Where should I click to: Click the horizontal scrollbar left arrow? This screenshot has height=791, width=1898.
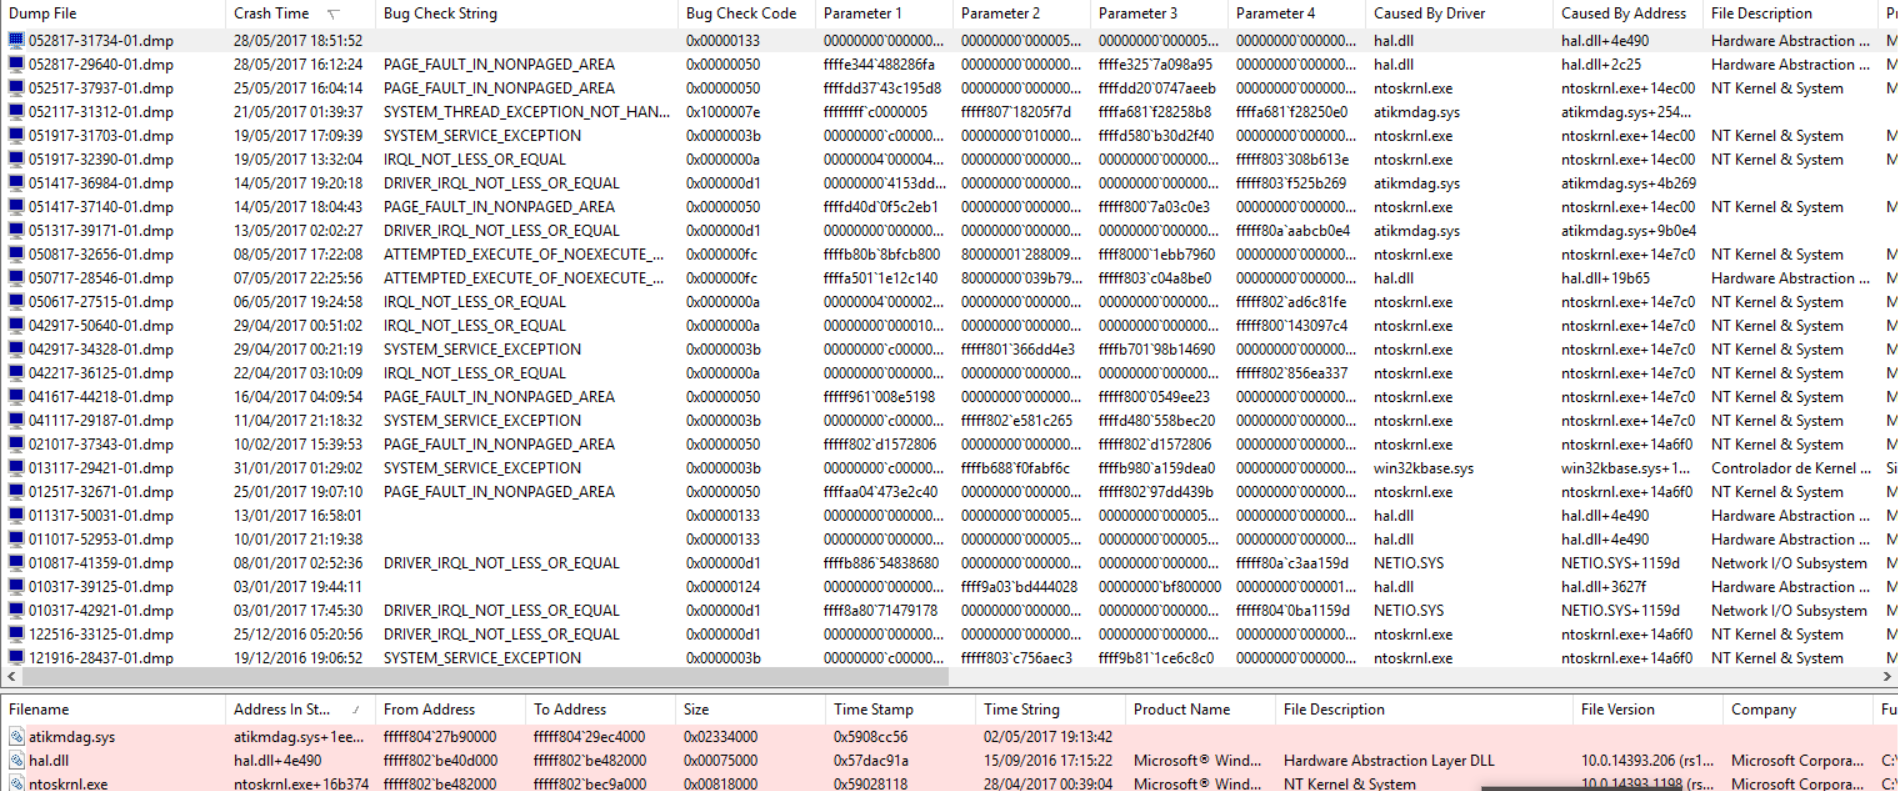(10, 677)
